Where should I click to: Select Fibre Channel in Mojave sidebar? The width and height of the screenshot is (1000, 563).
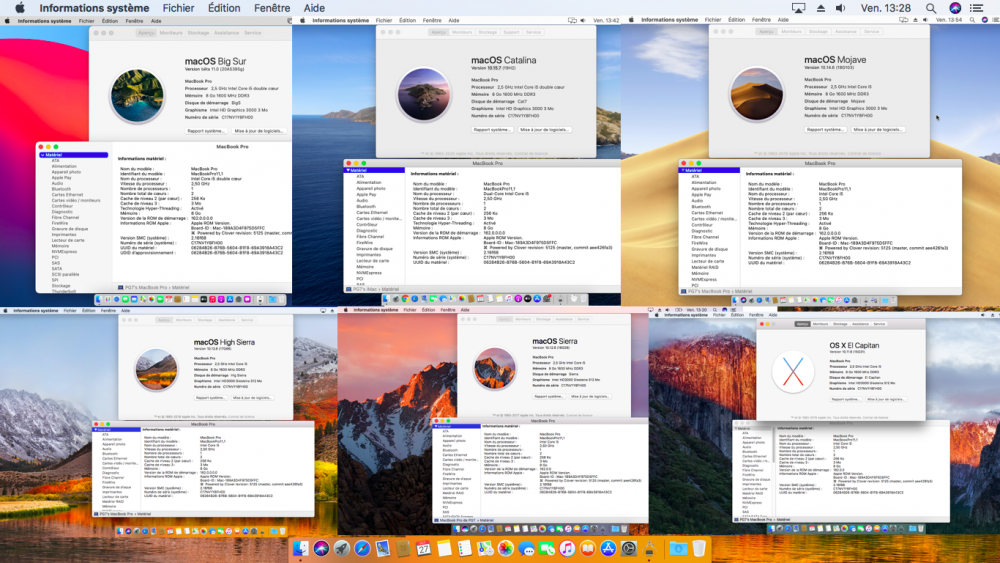[705, 237]
